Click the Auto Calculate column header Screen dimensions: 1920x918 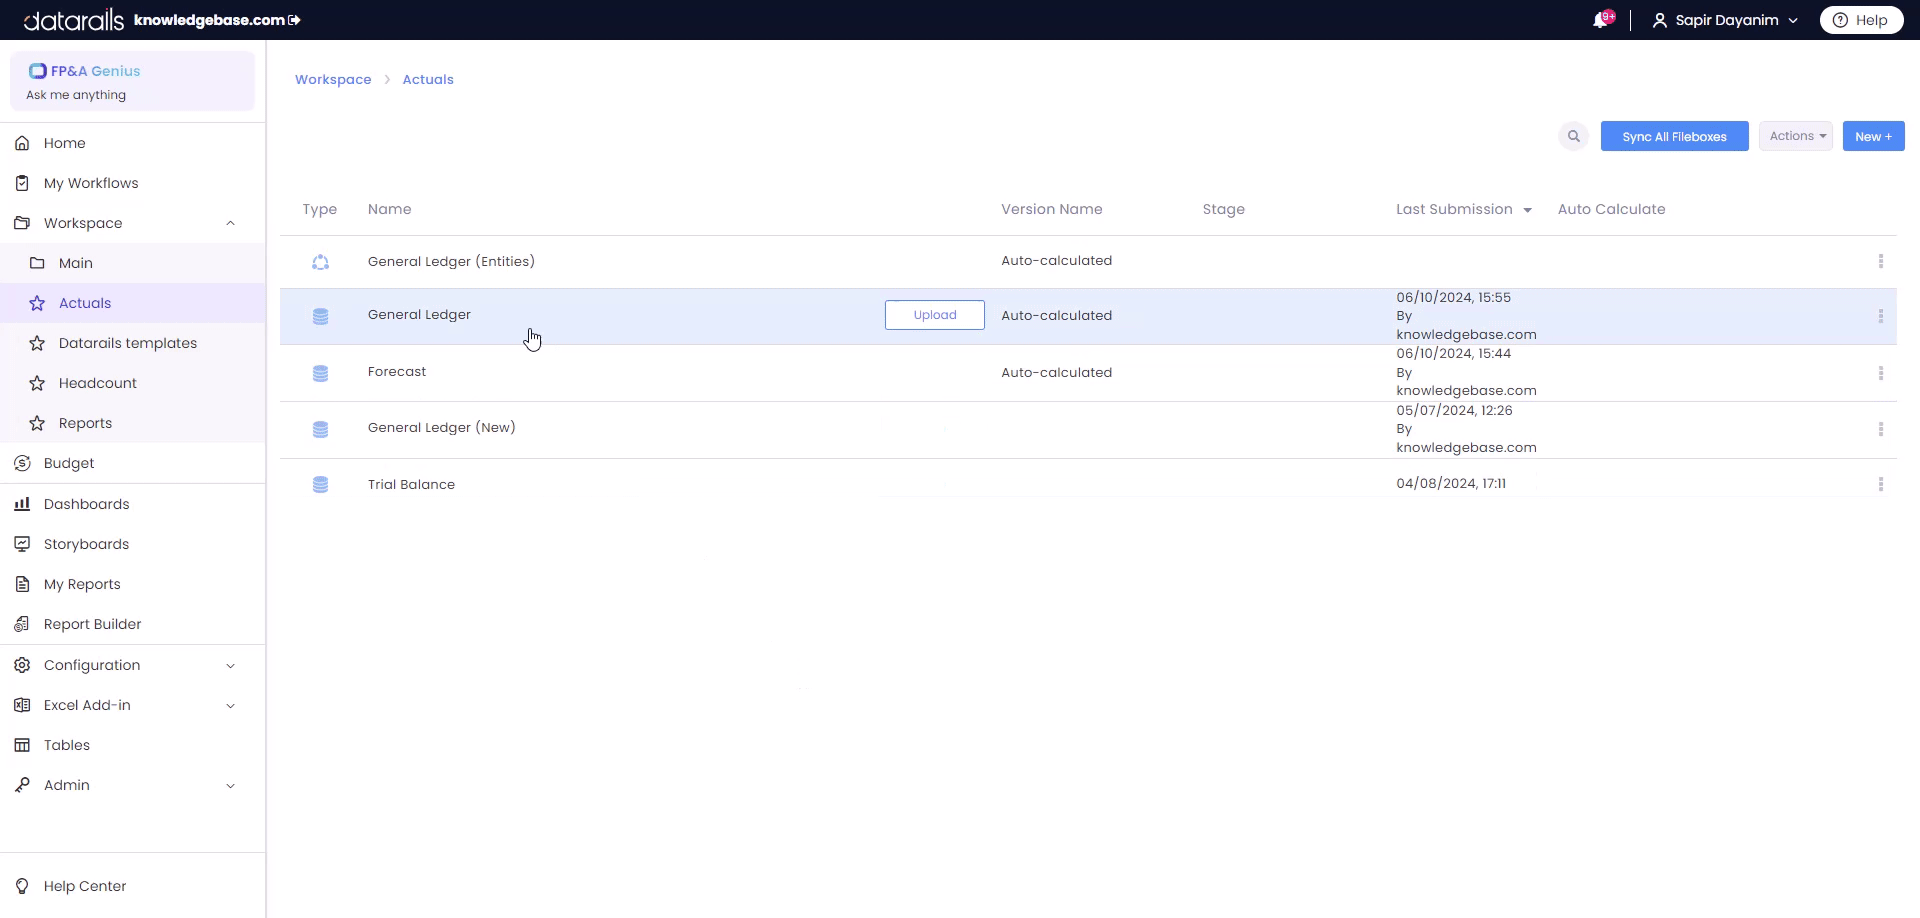coord(1612,209)
